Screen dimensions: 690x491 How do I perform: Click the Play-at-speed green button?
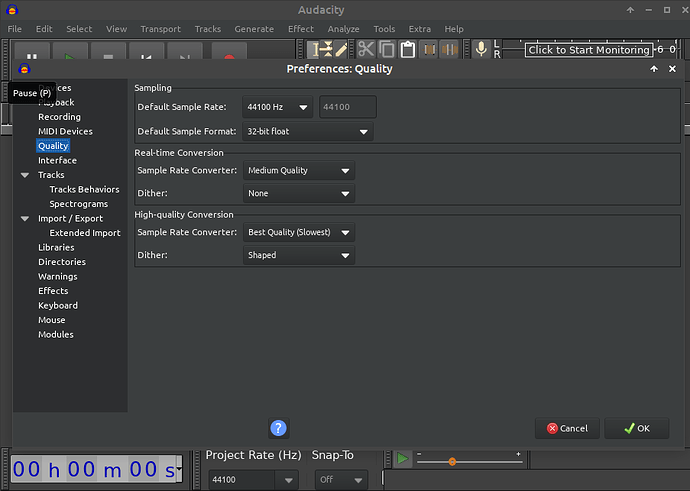point(402,458)
